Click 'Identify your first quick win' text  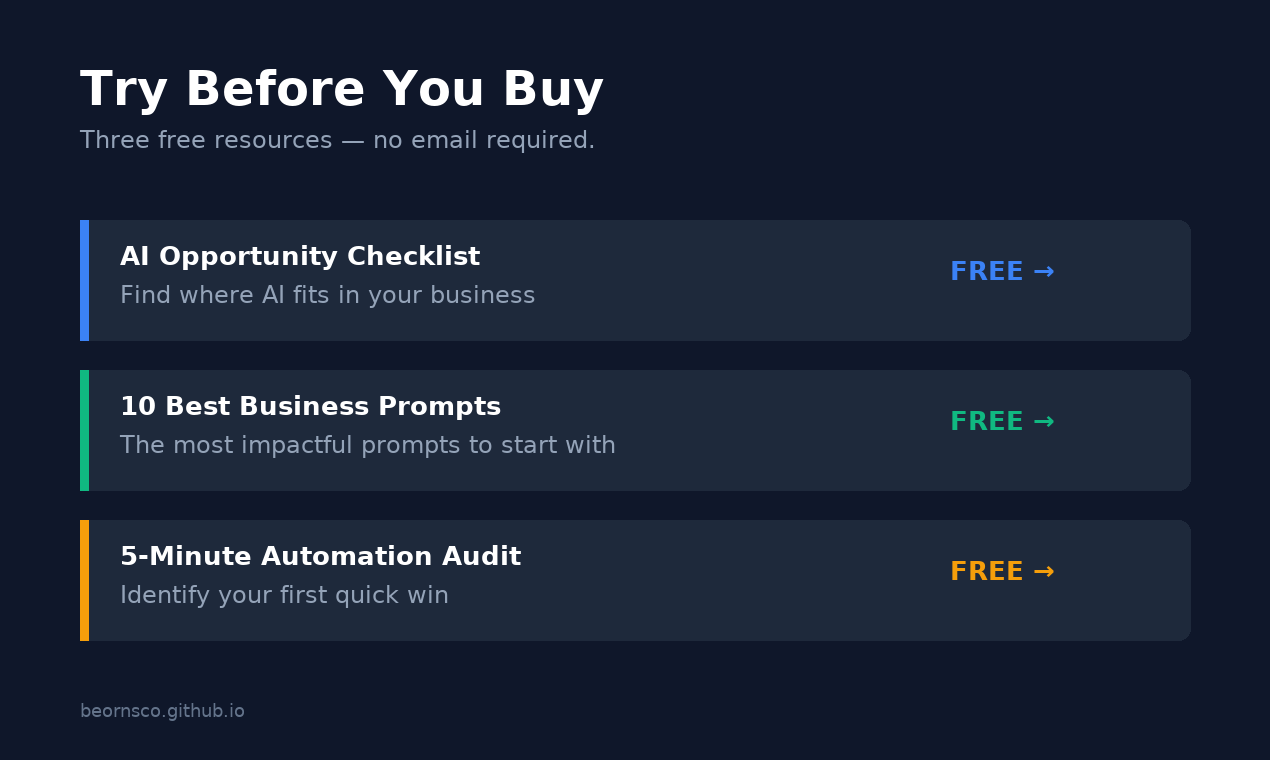[x=284, y=594]
